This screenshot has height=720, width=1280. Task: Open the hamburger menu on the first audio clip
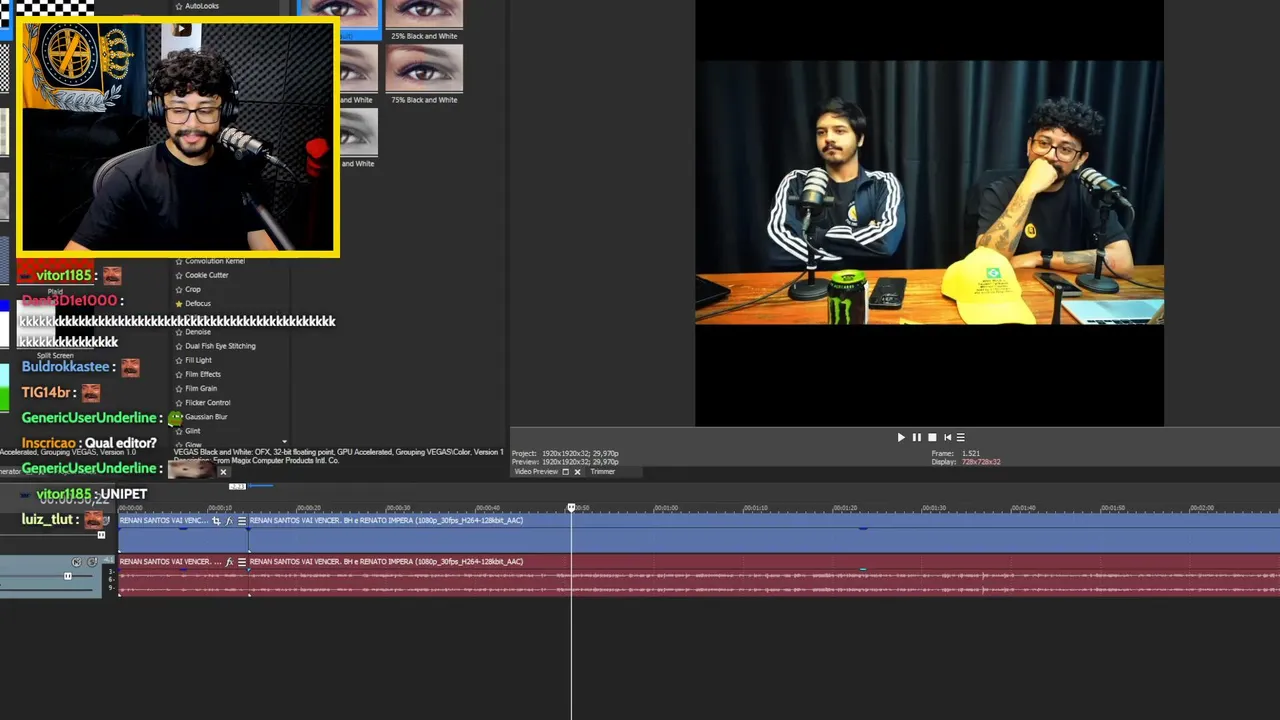(x=241, y=562)
